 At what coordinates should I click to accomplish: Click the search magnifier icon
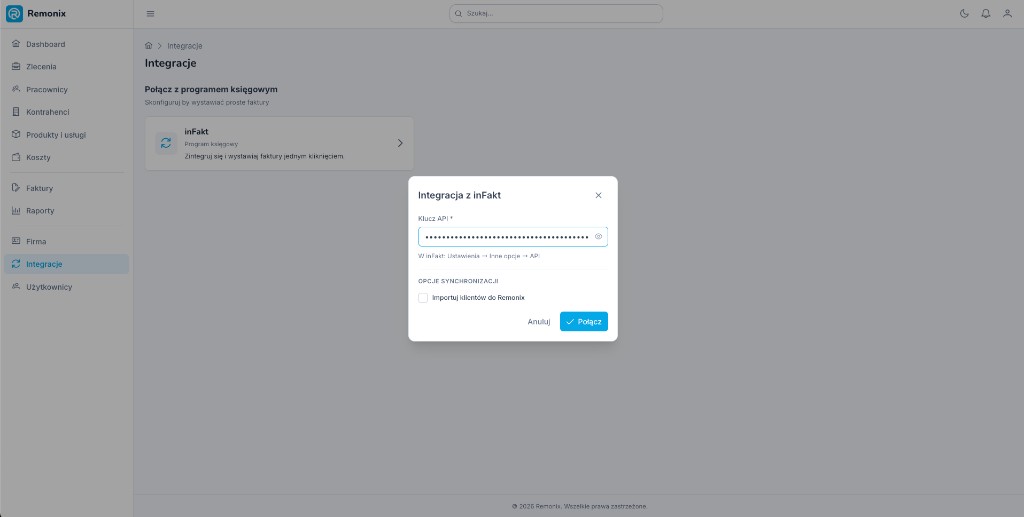(x=458, y=14)
